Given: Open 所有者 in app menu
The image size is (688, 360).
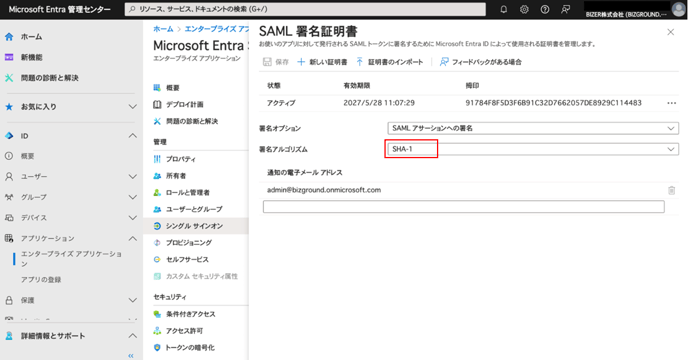Looking at the screenshot, I should [x=176, y=176].
